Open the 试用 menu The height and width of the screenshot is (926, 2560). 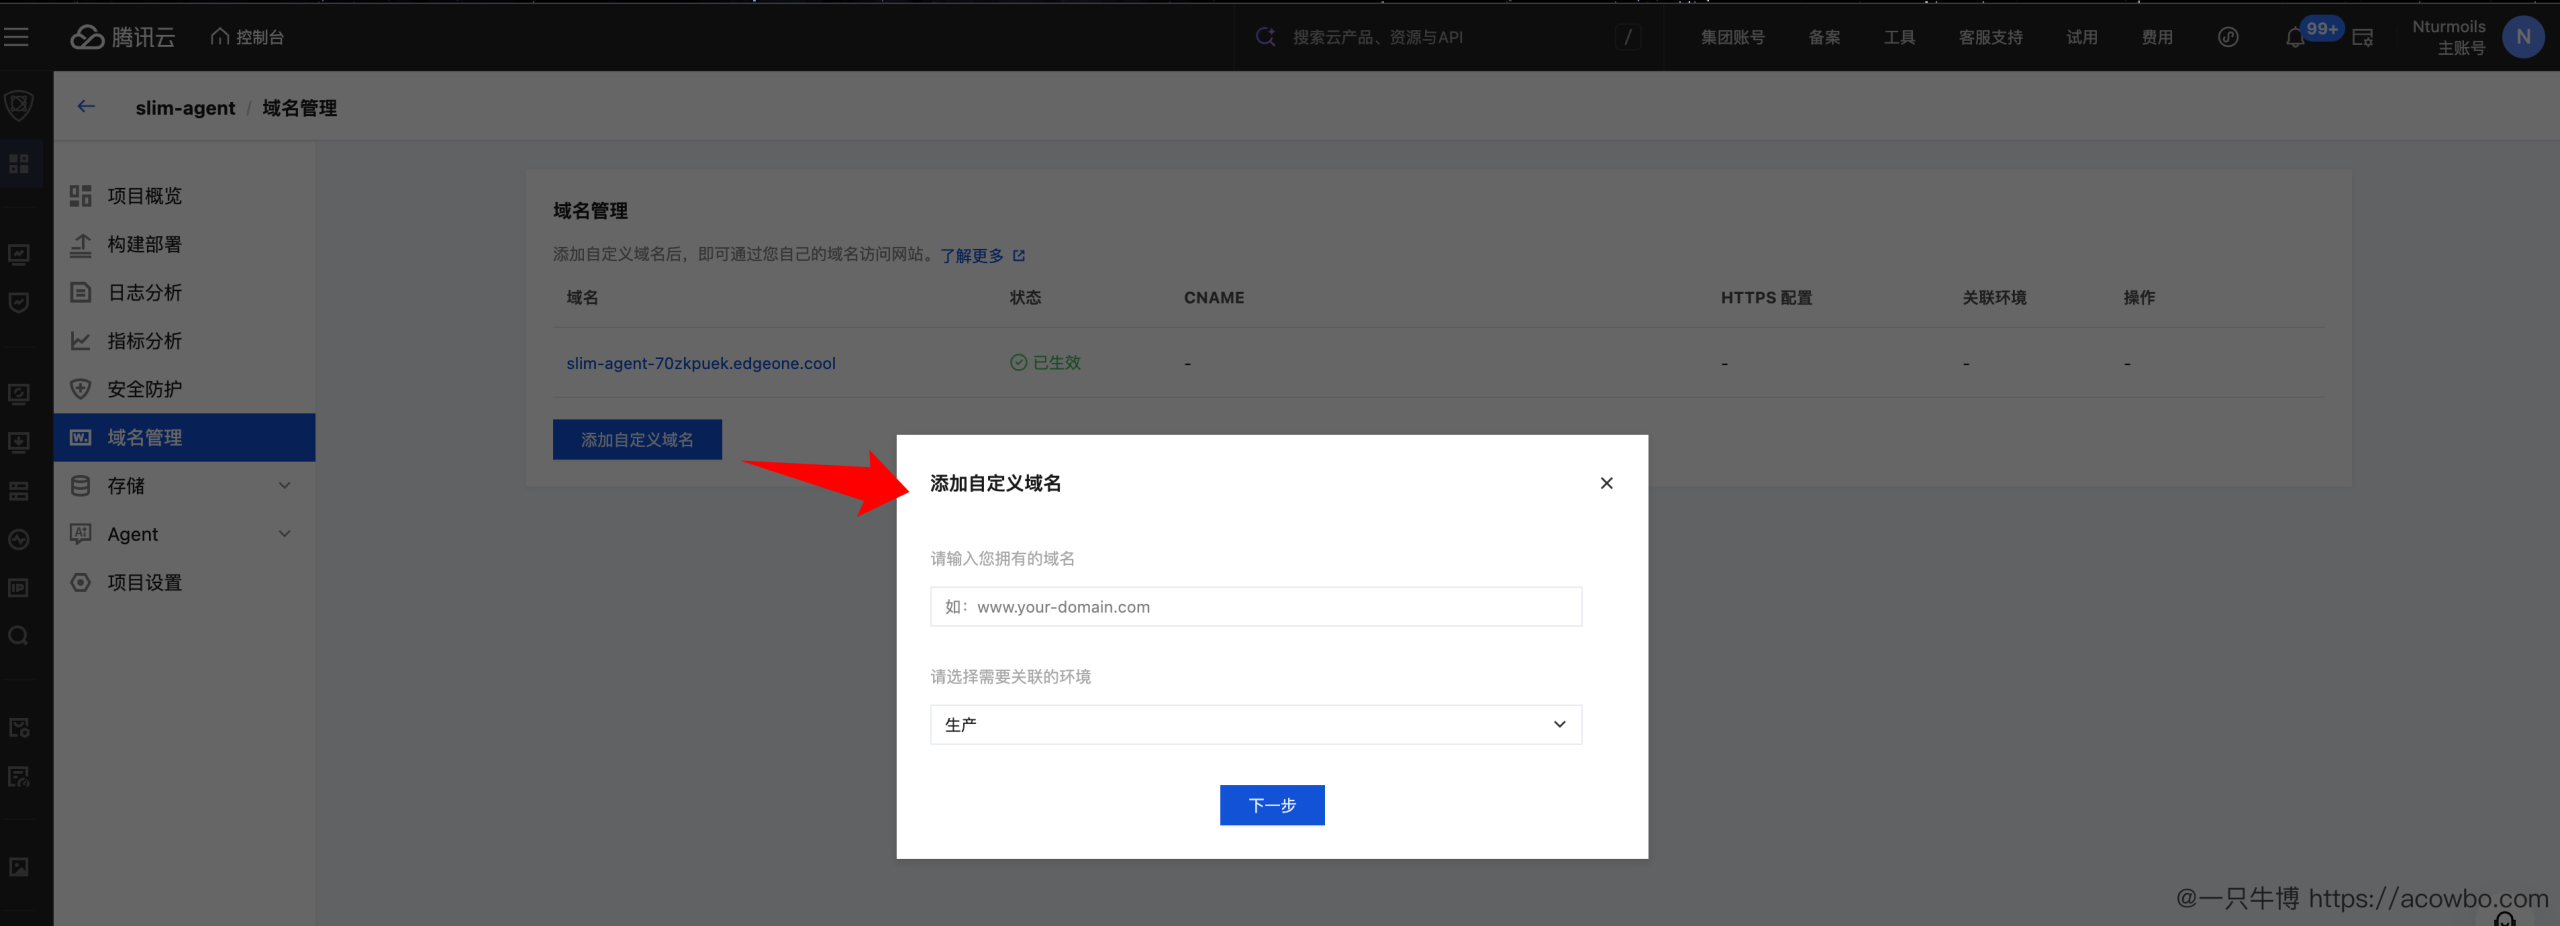pos(2082,37)
